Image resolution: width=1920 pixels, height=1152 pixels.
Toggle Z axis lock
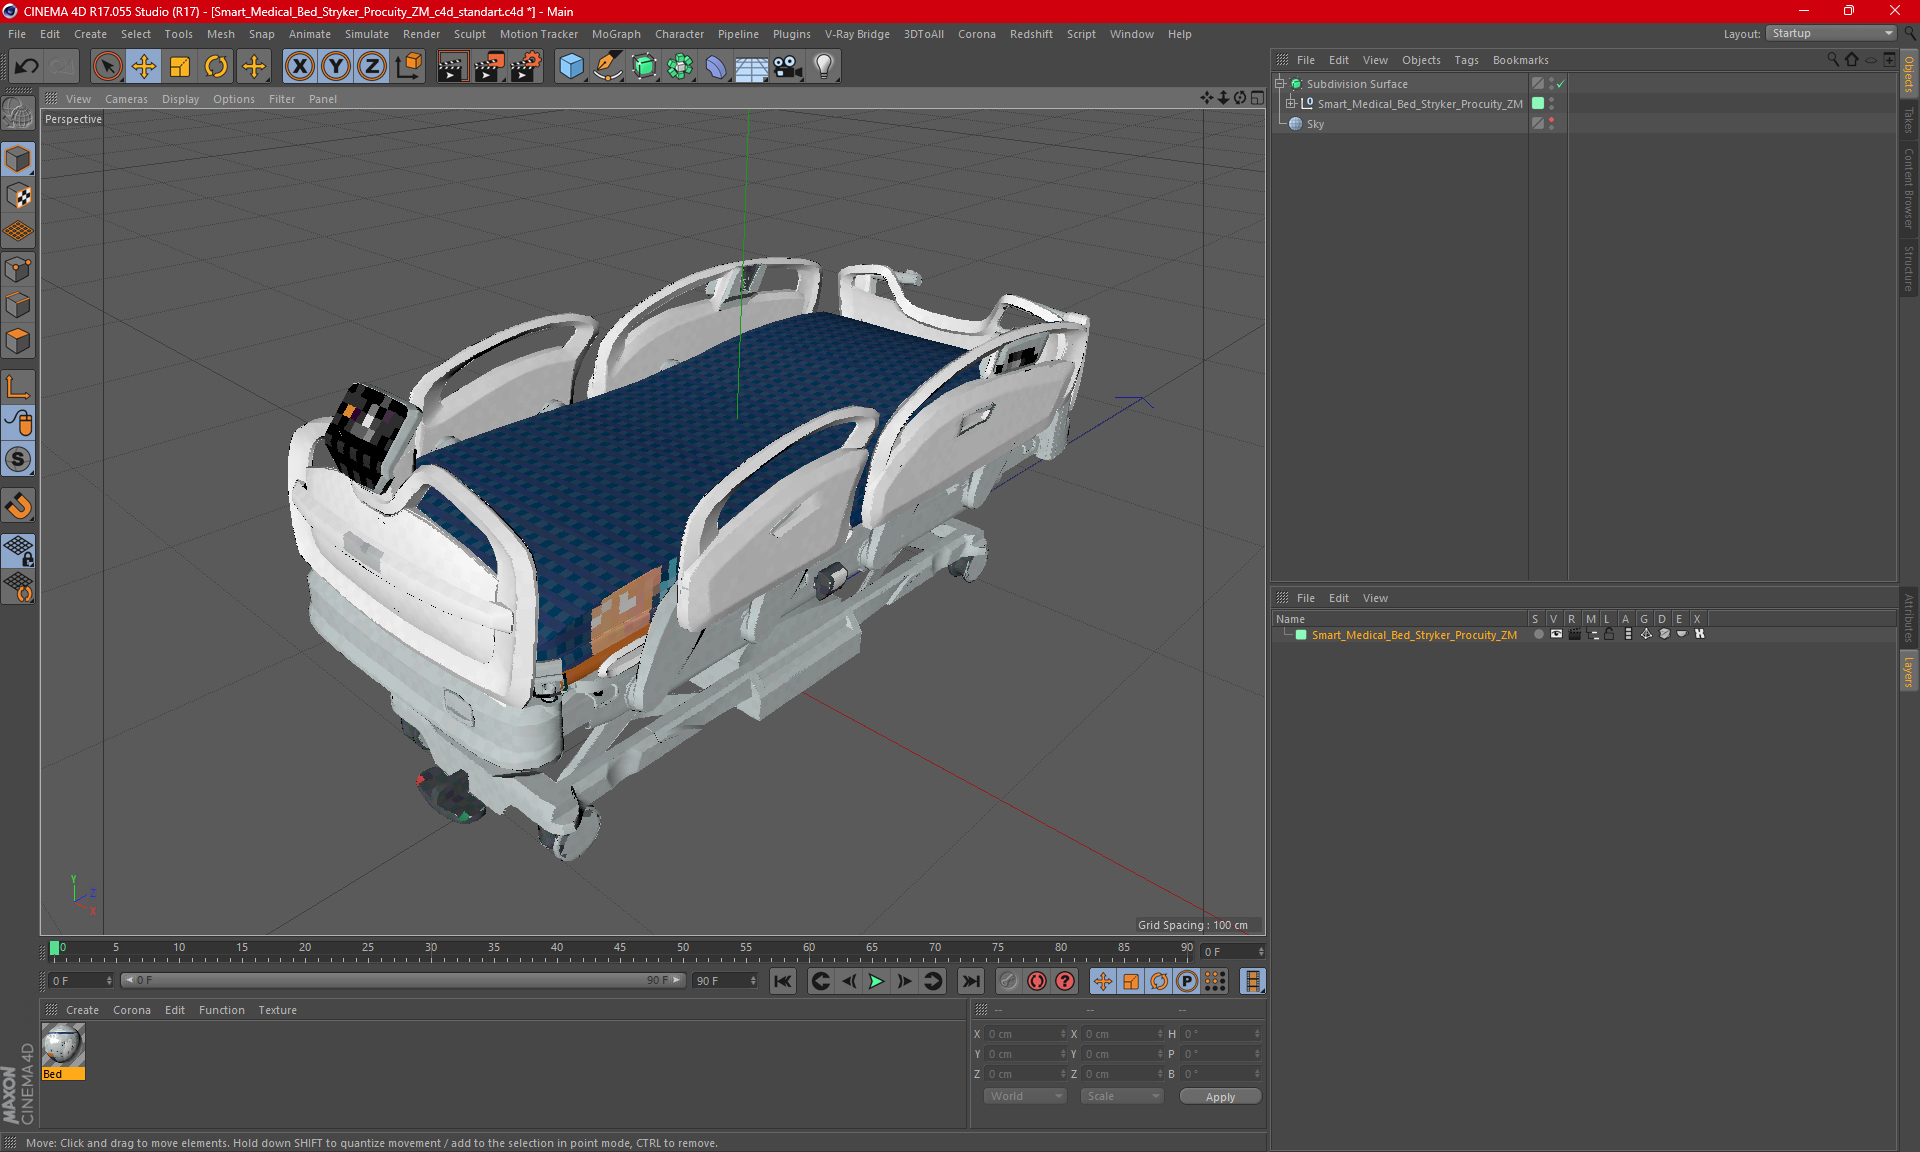(x=372, y=67)
